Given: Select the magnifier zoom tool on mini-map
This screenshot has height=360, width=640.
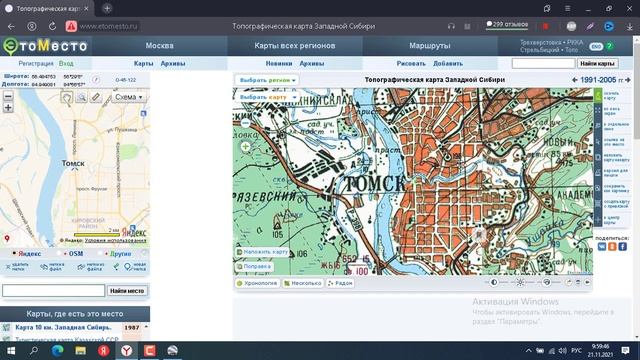Looking at the screenshot, I should 82,97.
